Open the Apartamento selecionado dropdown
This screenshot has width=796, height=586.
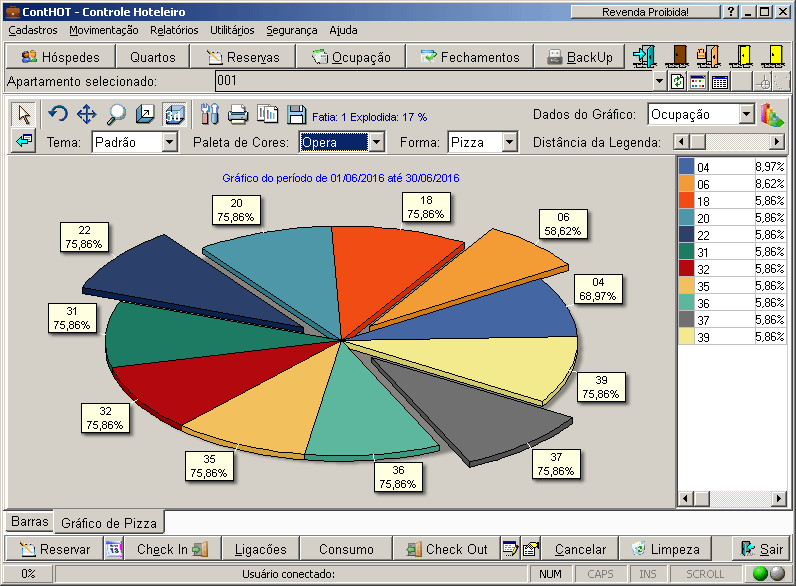(659, 81)
